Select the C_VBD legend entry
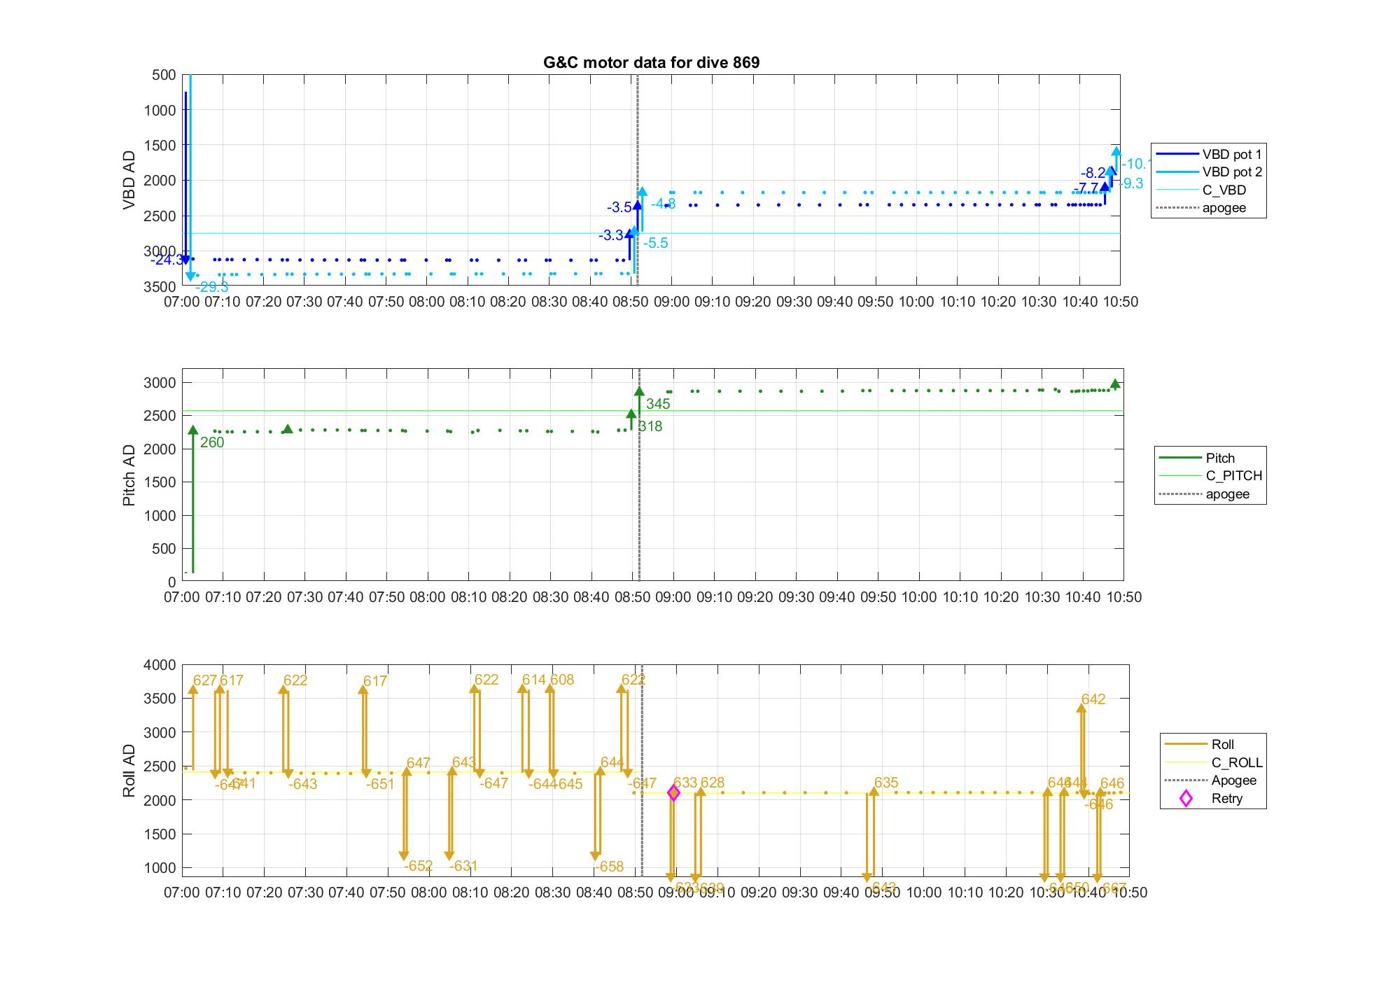This screenshot has width=1400, height=986. (x=1210, y=190)
